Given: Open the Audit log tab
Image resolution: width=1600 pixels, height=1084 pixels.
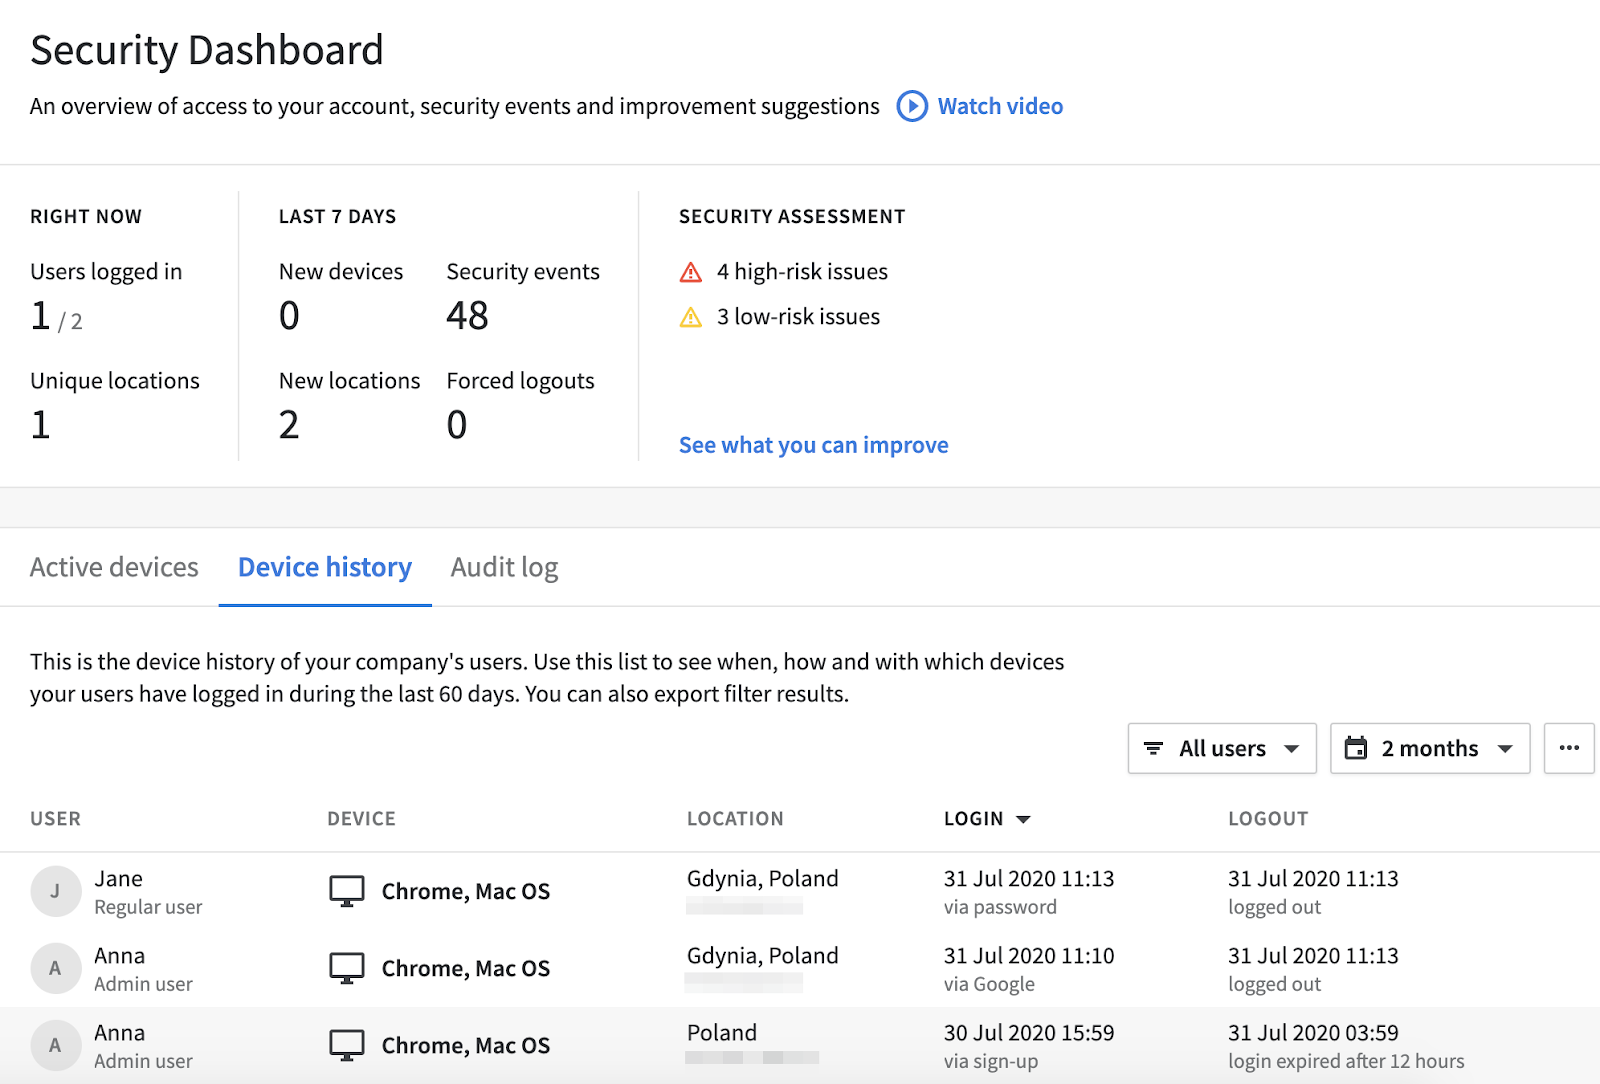Looking at the screenshot, I should coord(504,567).
